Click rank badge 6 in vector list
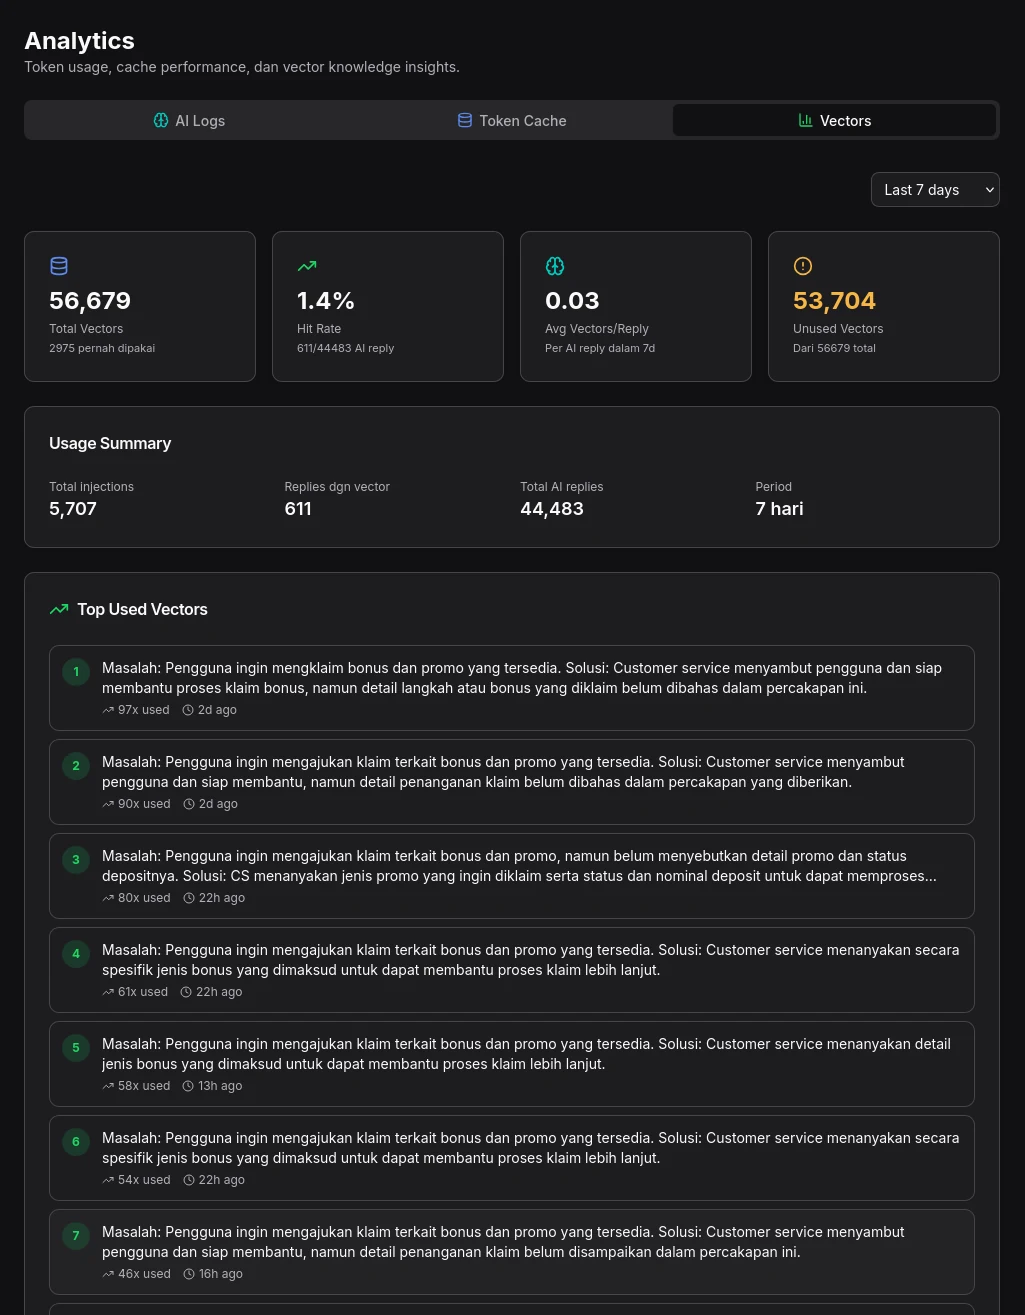Screen dimensions: 1025x1315 (x=76, y=1142)
